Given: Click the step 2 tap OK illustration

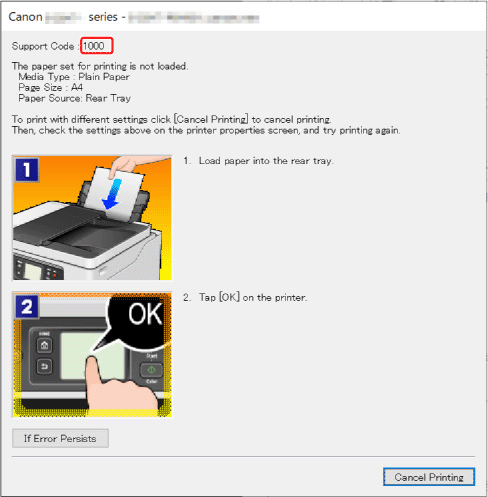Looking at the screenshot, I should pyautogui.click(x=92, y=355).
